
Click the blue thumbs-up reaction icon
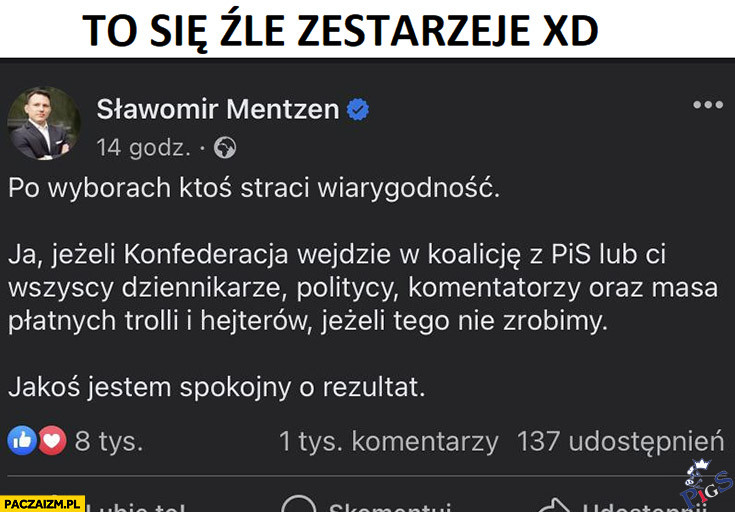22,440
